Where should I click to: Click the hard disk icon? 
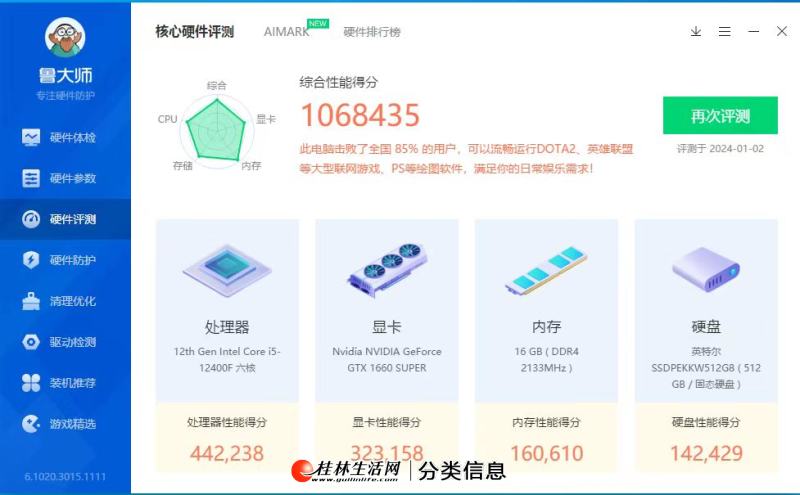click(x=706, y=269)
